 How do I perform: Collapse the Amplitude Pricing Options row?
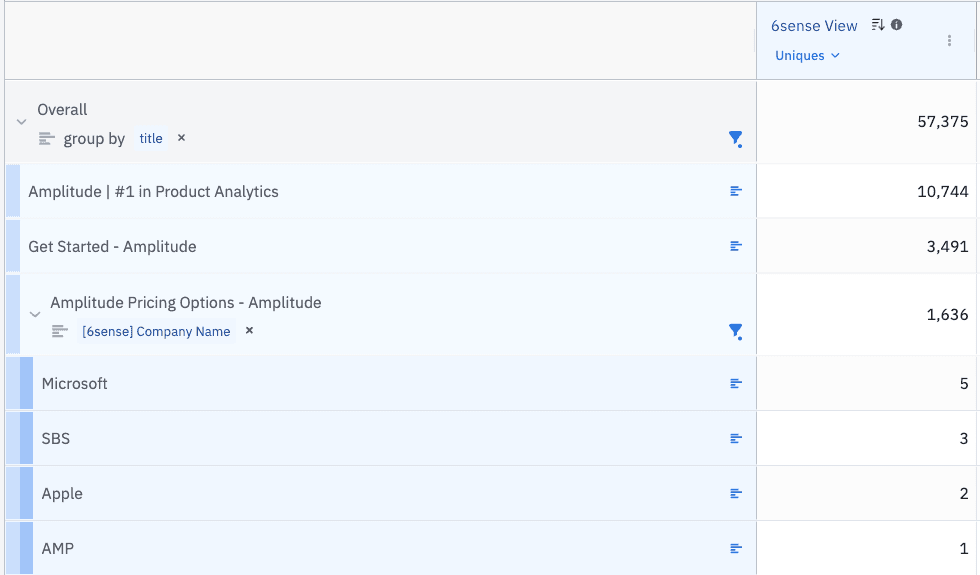click(35, 315)
